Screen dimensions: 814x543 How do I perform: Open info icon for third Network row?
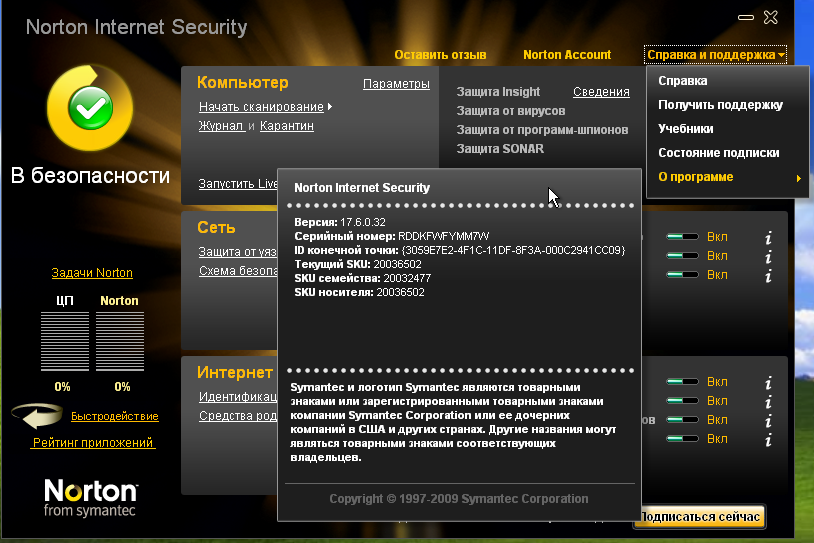768,275
